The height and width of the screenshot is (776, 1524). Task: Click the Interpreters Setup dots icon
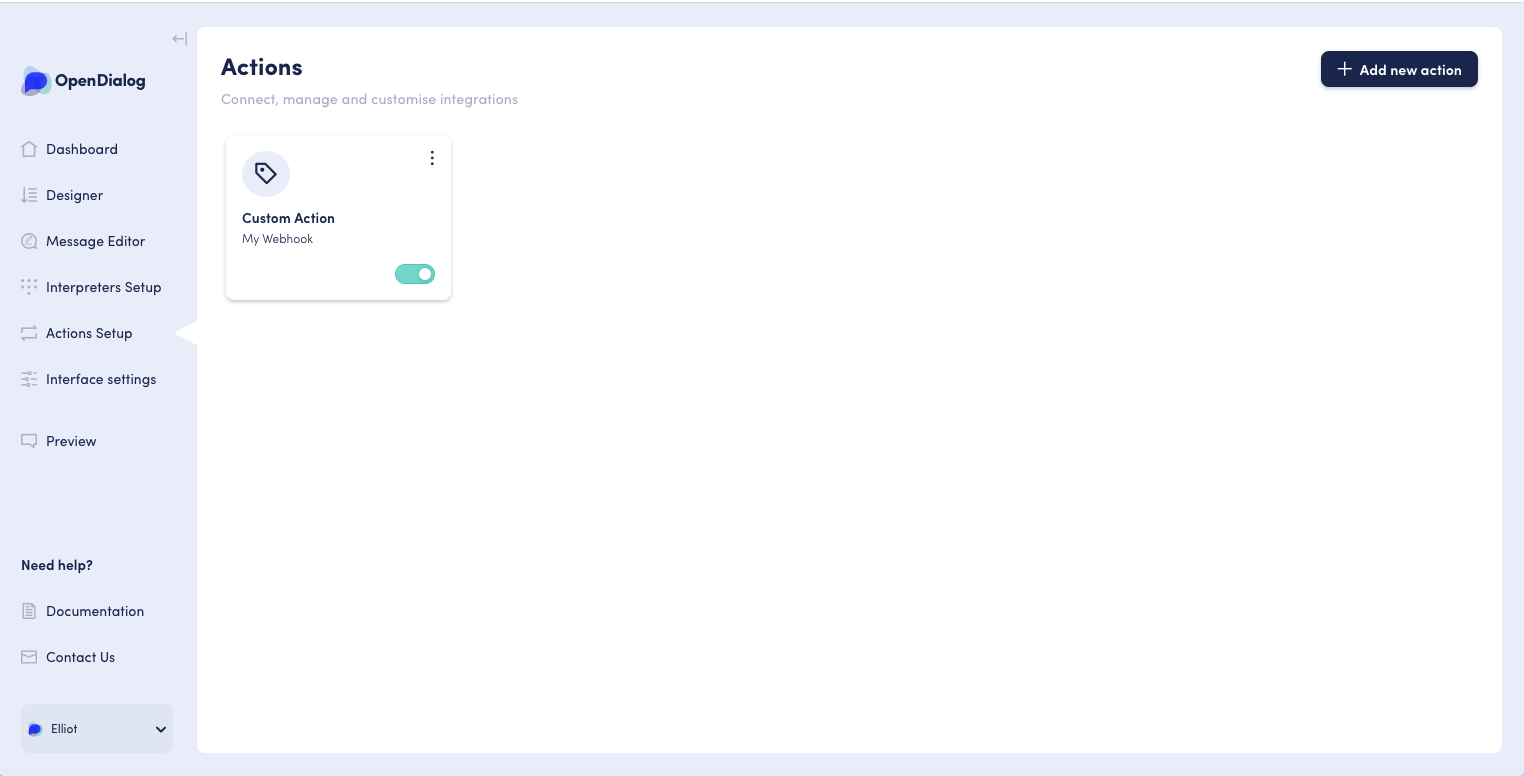pos(29,287)
